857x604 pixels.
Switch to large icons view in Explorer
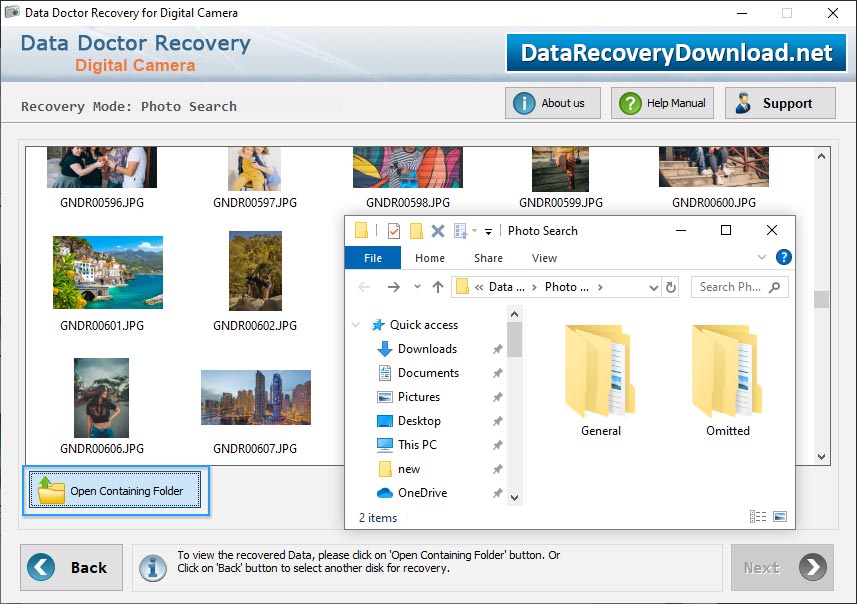(780, 517)
